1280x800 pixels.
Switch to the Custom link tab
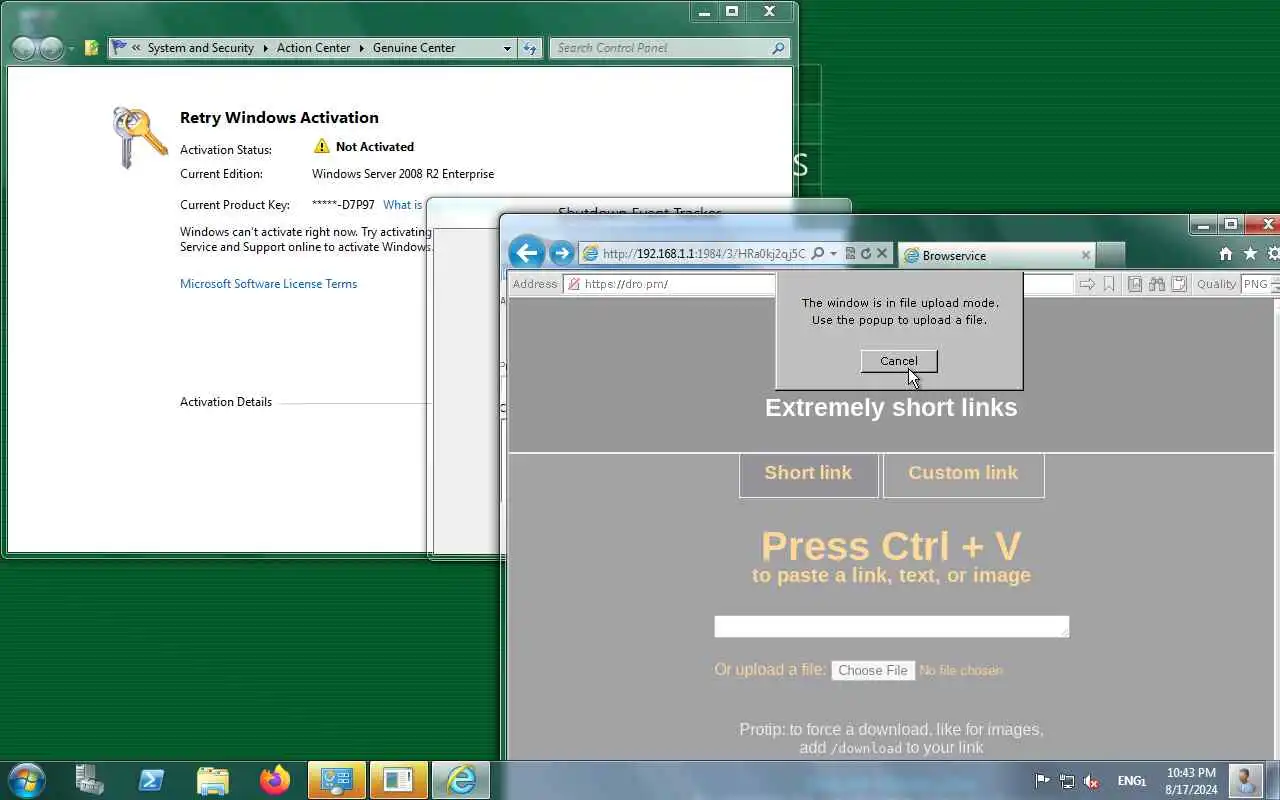tap(963, 474)
